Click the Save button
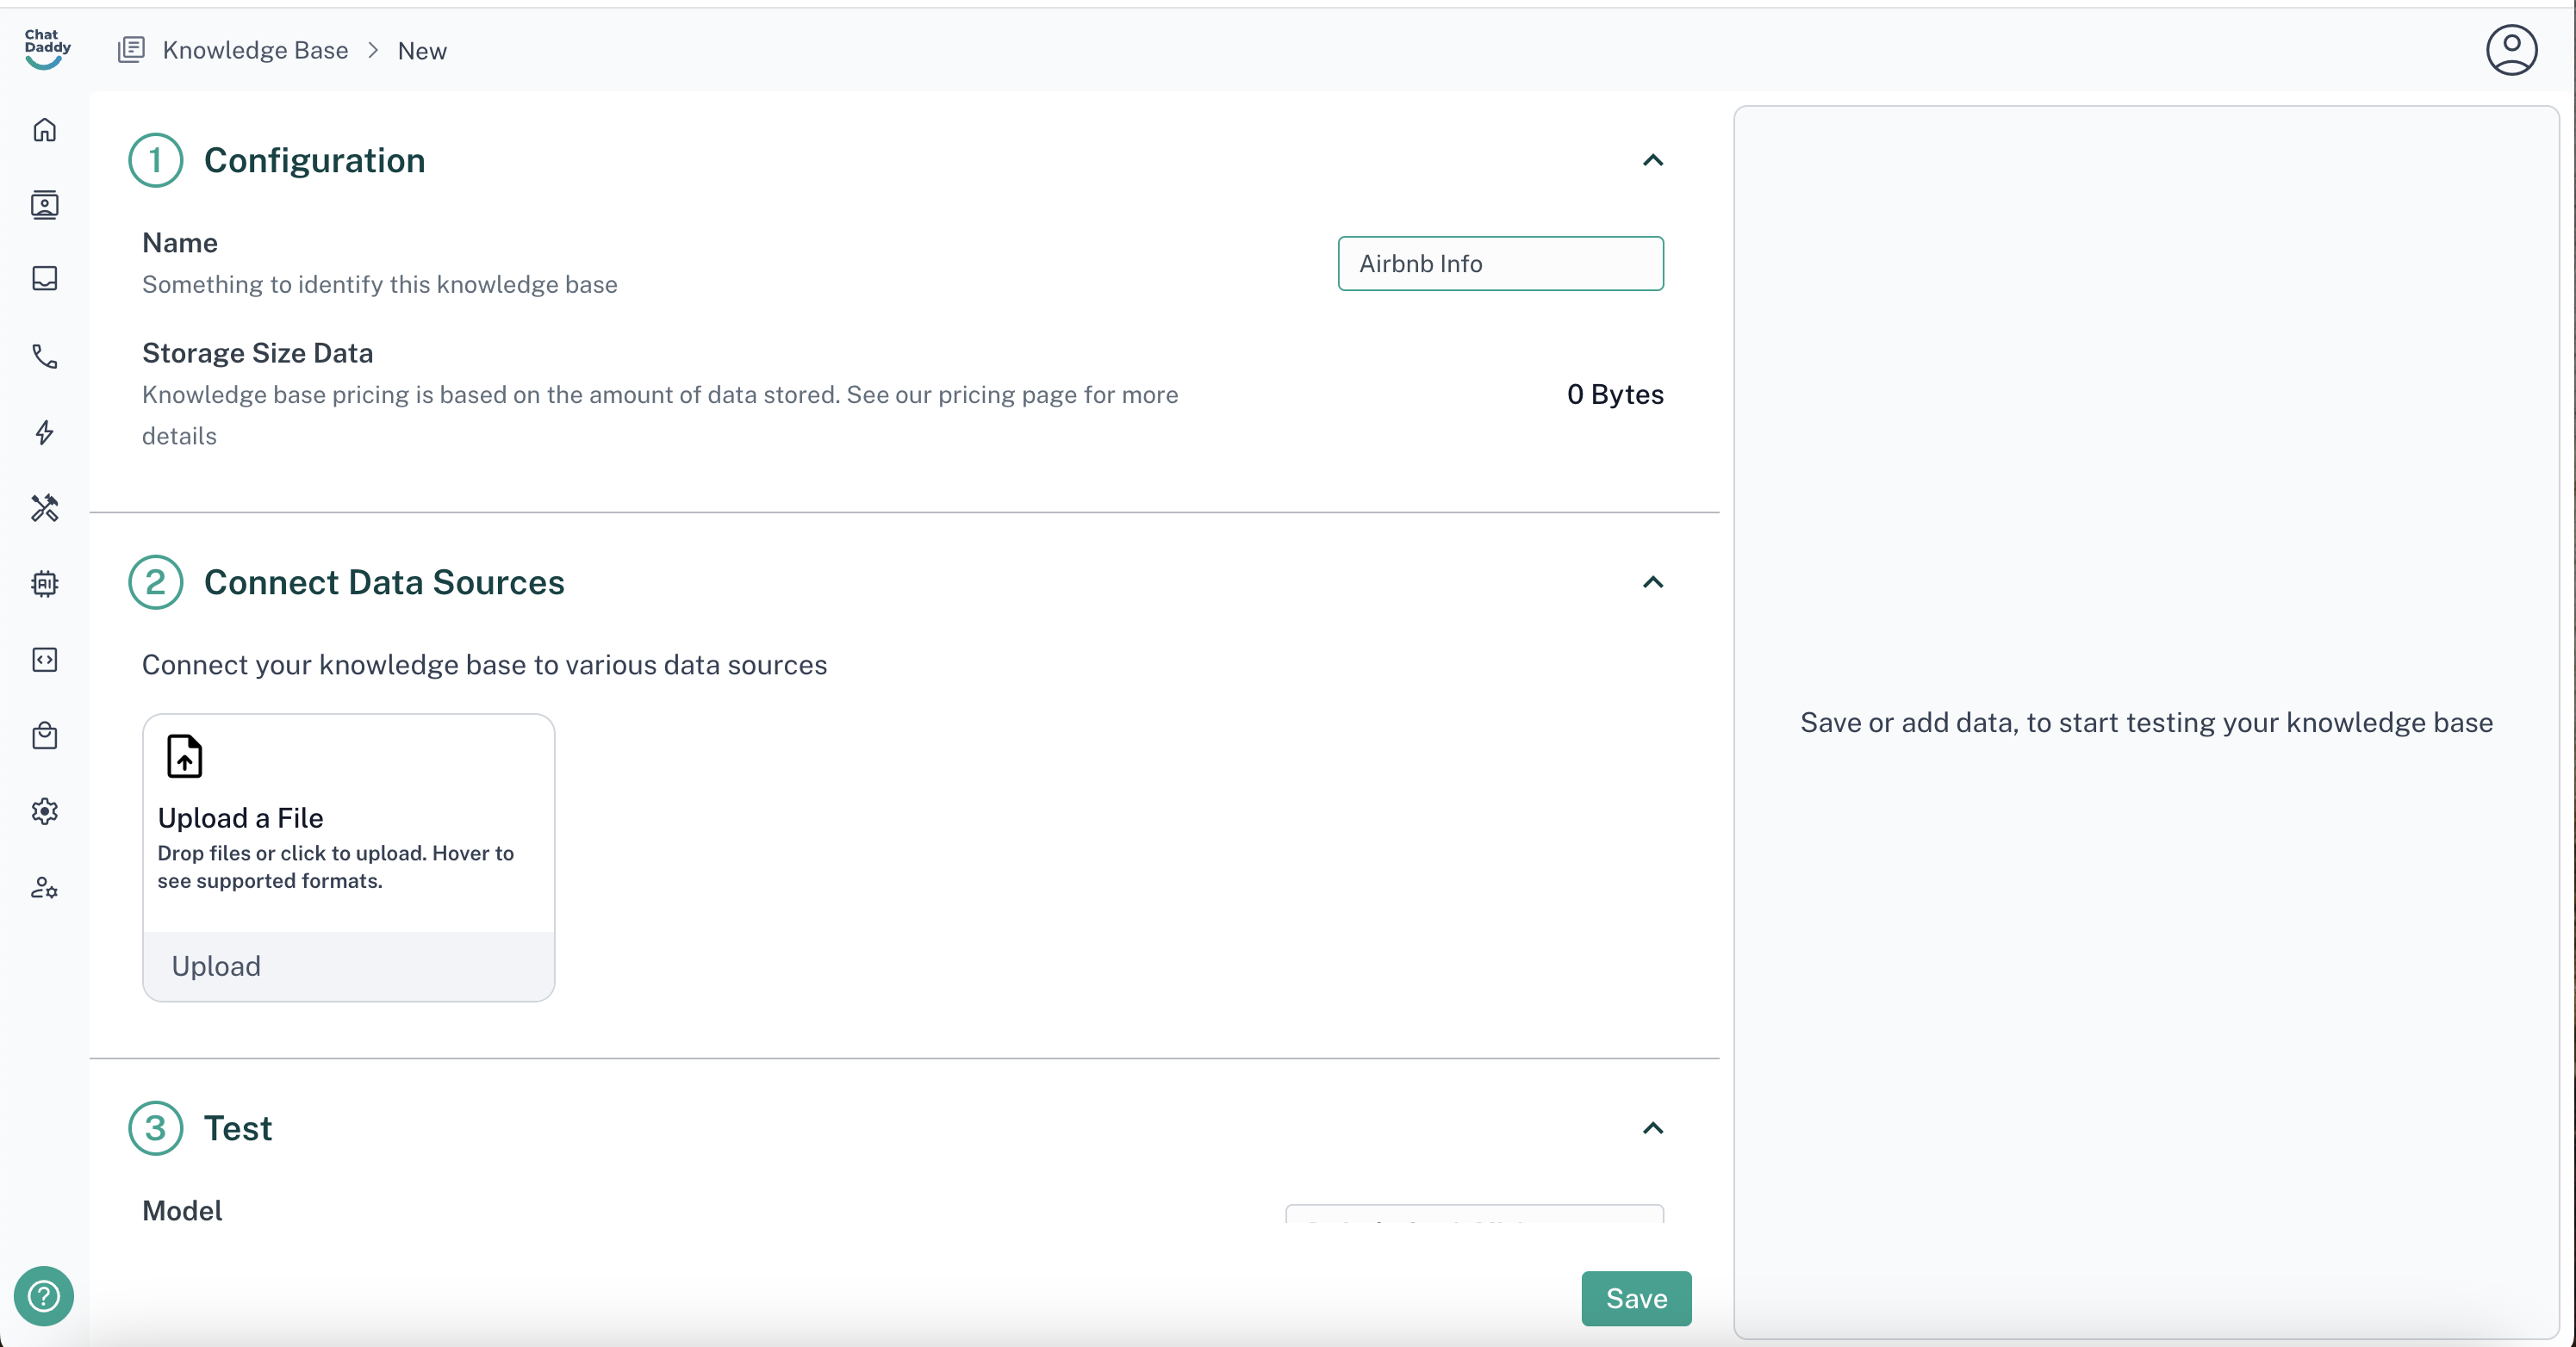 click(1635, 1298)
